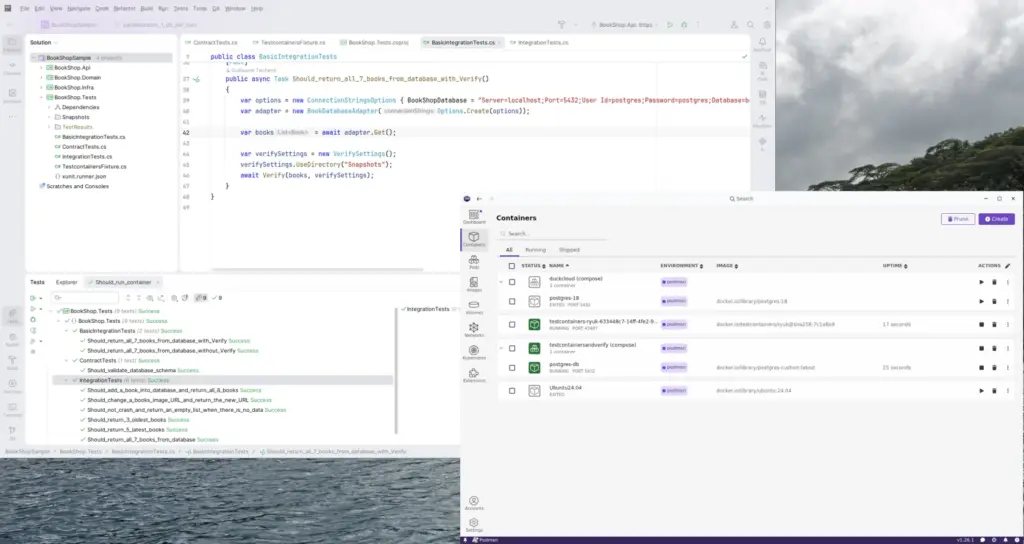Start the Ubuntu24.04 container
1024x544 pixels.
(x=981, y=391)
